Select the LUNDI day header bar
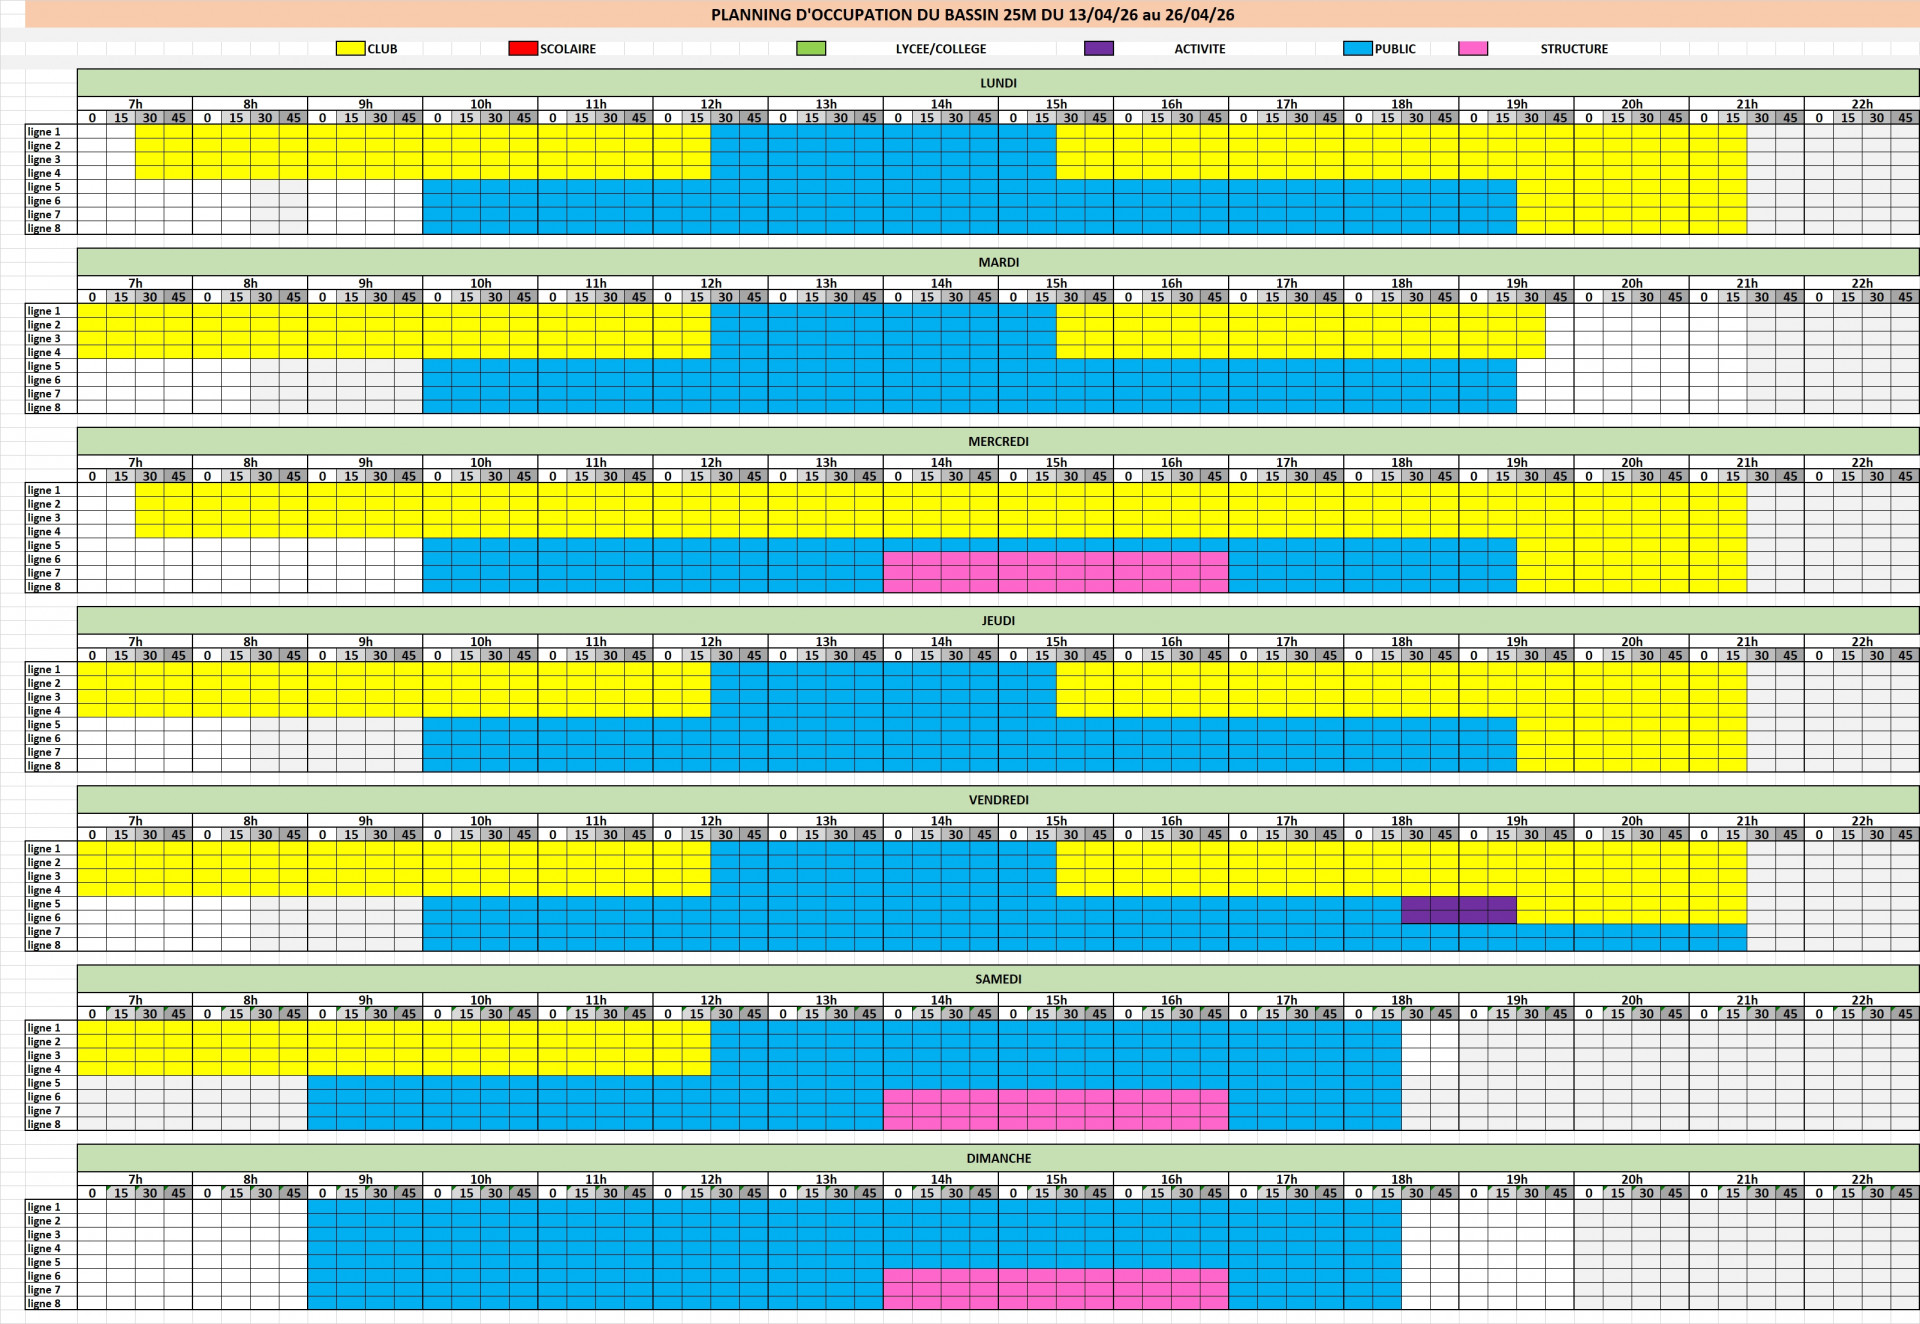 (998, 83)
